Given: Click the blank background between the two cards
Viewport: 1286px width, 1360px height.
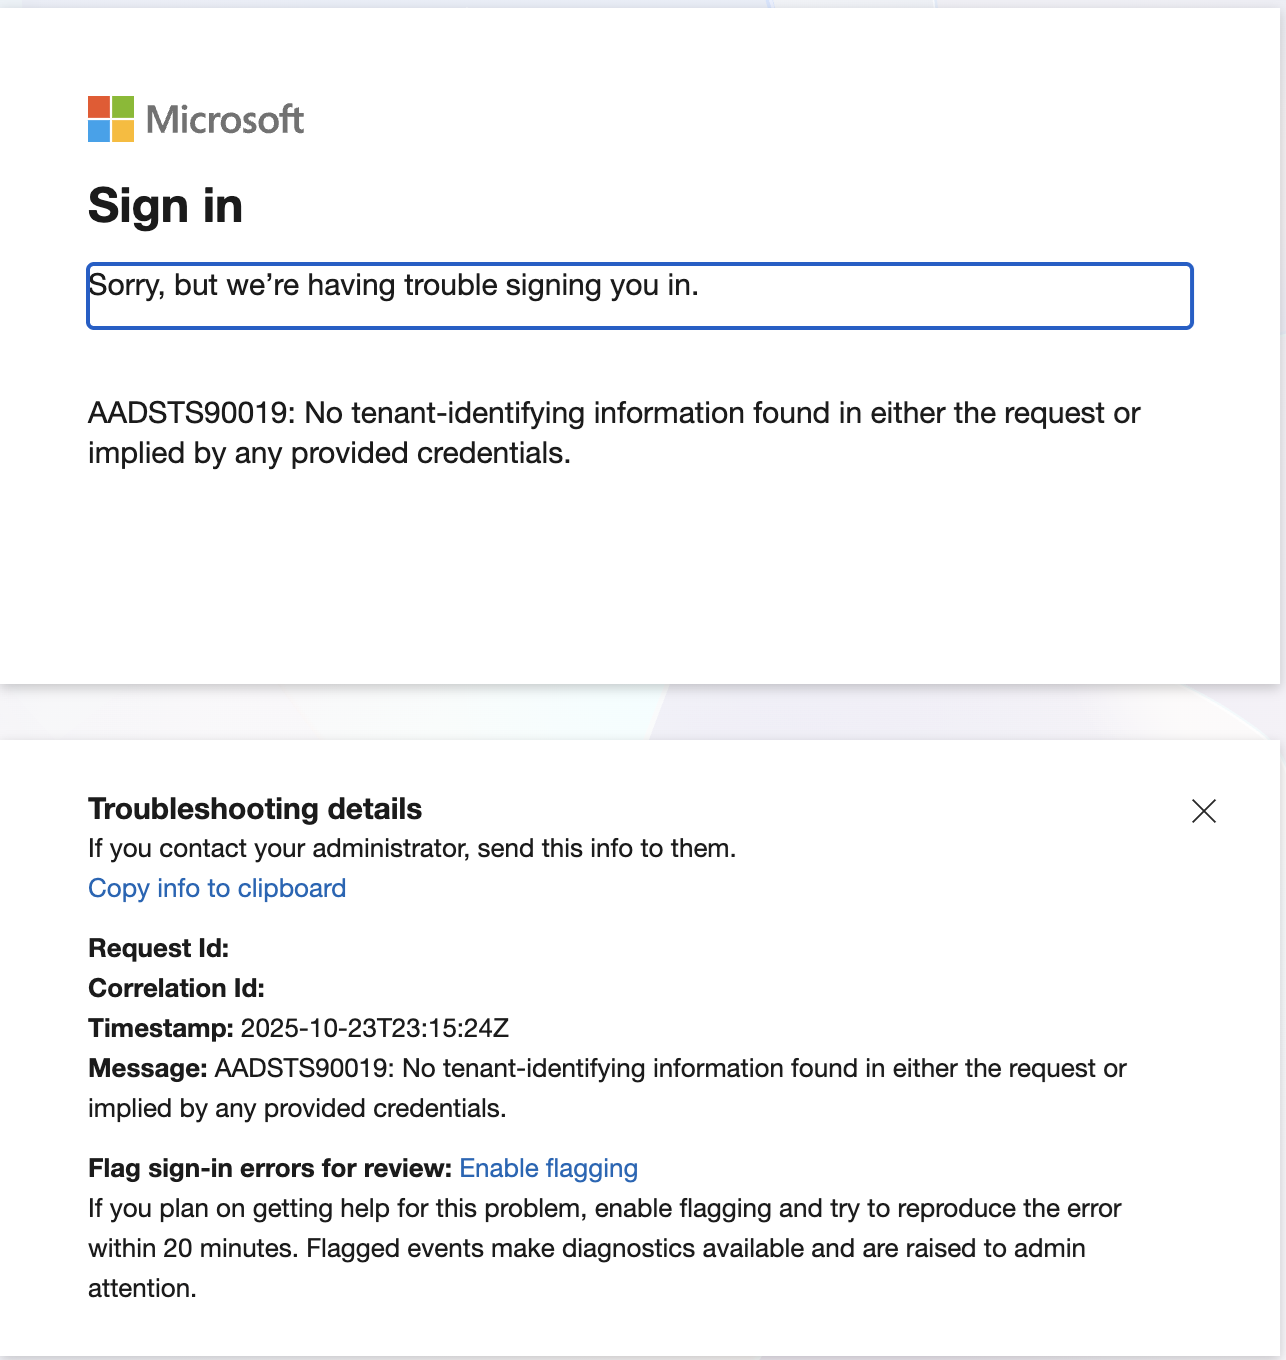Looking at the screenshot, I should [640, 712].
